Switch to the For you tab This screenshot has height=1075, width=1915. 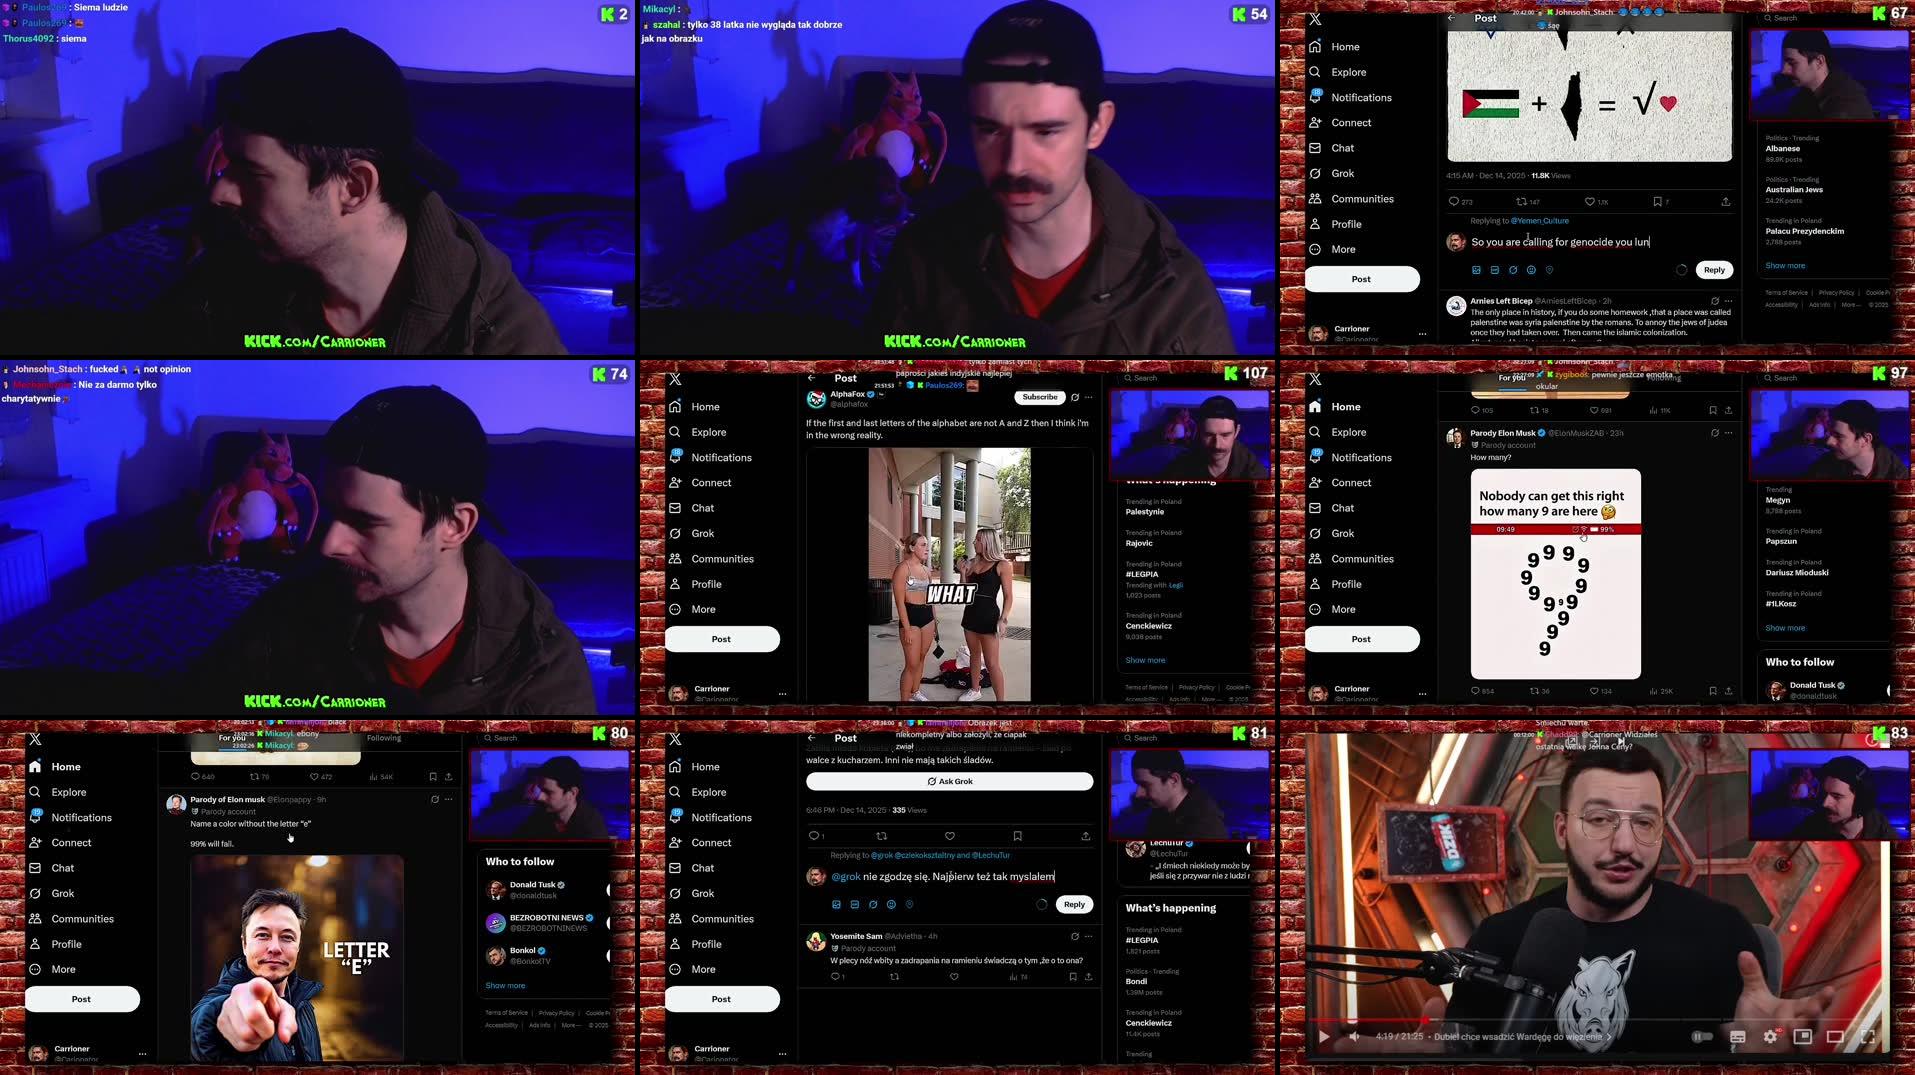[232, 737]
